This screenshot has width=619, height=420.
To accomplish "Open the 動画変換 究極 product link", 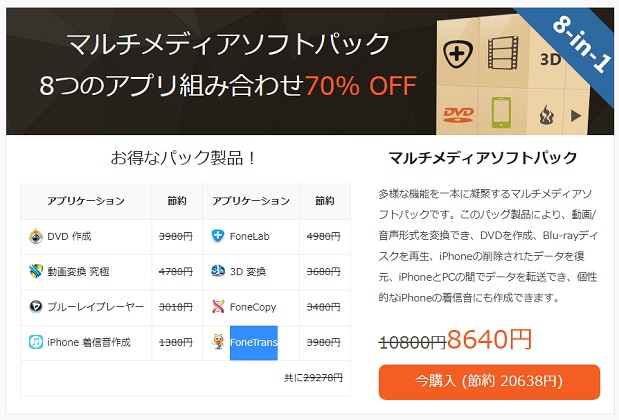I will [x=80, y=272].
